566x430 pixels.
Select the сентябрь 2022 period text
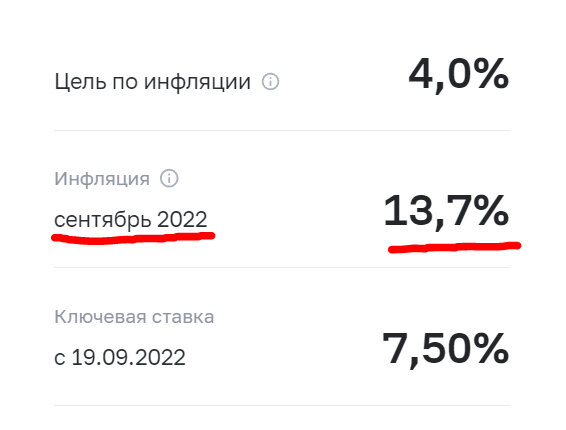click(131, 219)
